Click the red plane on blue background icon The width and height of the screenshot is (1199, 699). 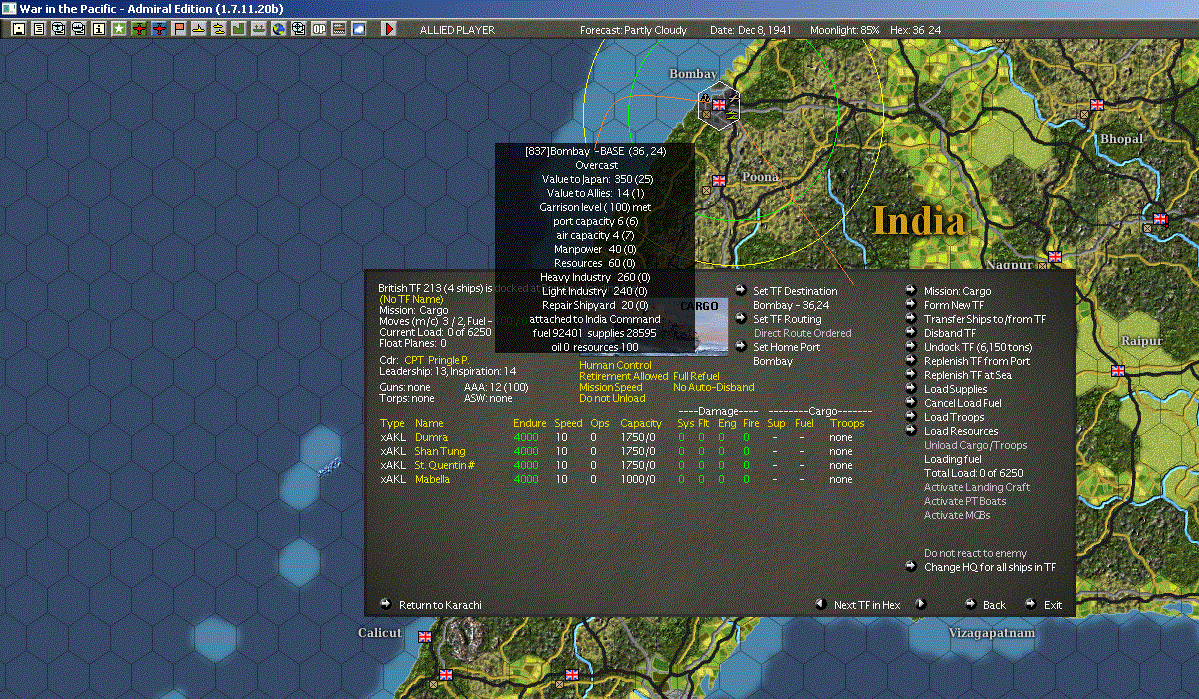[x=158, y=29]
